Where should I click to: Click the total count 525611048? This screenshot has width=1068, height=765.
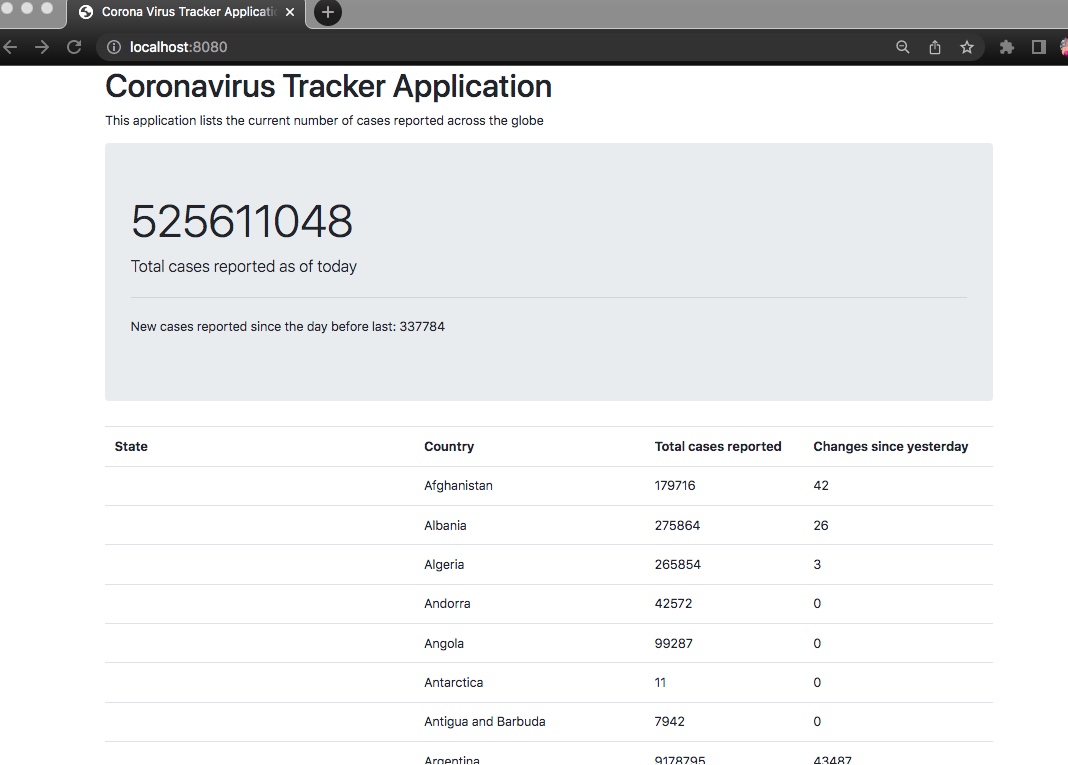point(242,221)
